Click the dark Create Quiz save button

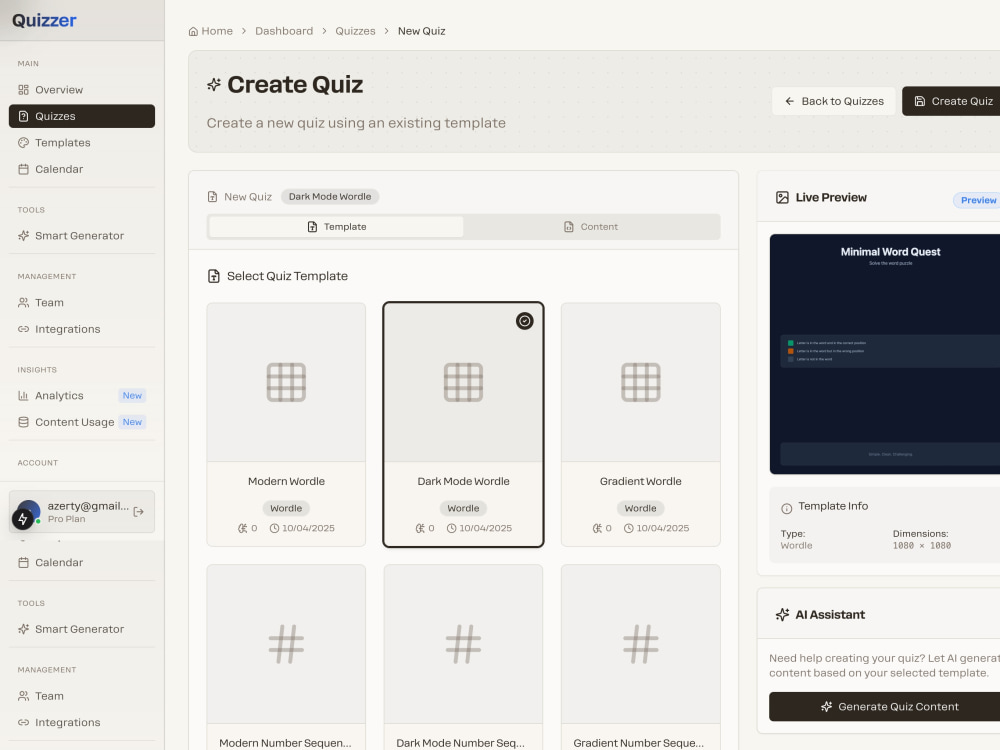point(951,101)
